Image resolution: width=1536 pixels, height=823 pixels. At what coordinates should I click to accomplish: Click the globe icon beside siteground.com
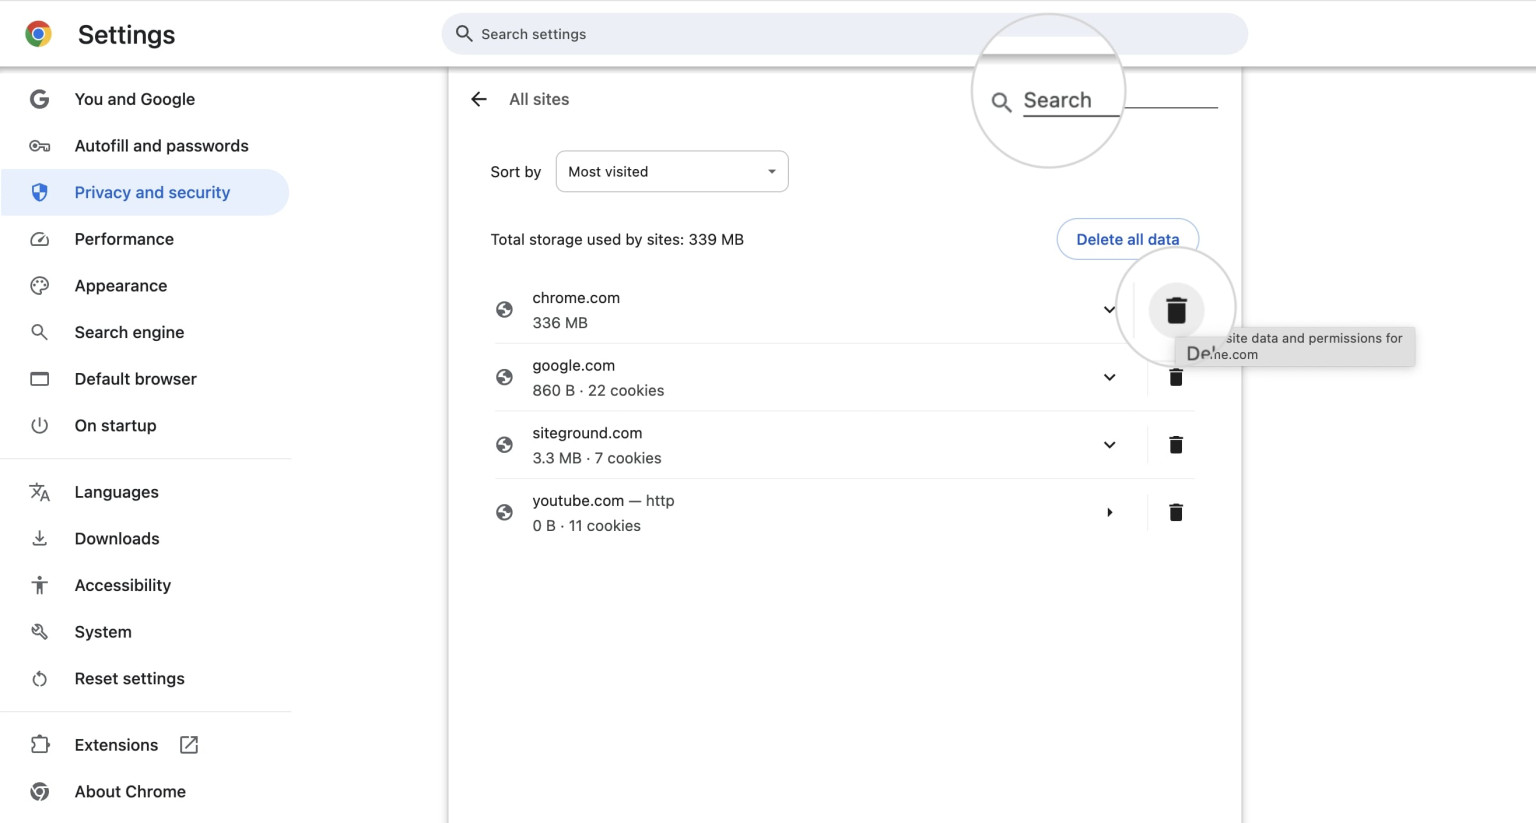coord(505,445)
